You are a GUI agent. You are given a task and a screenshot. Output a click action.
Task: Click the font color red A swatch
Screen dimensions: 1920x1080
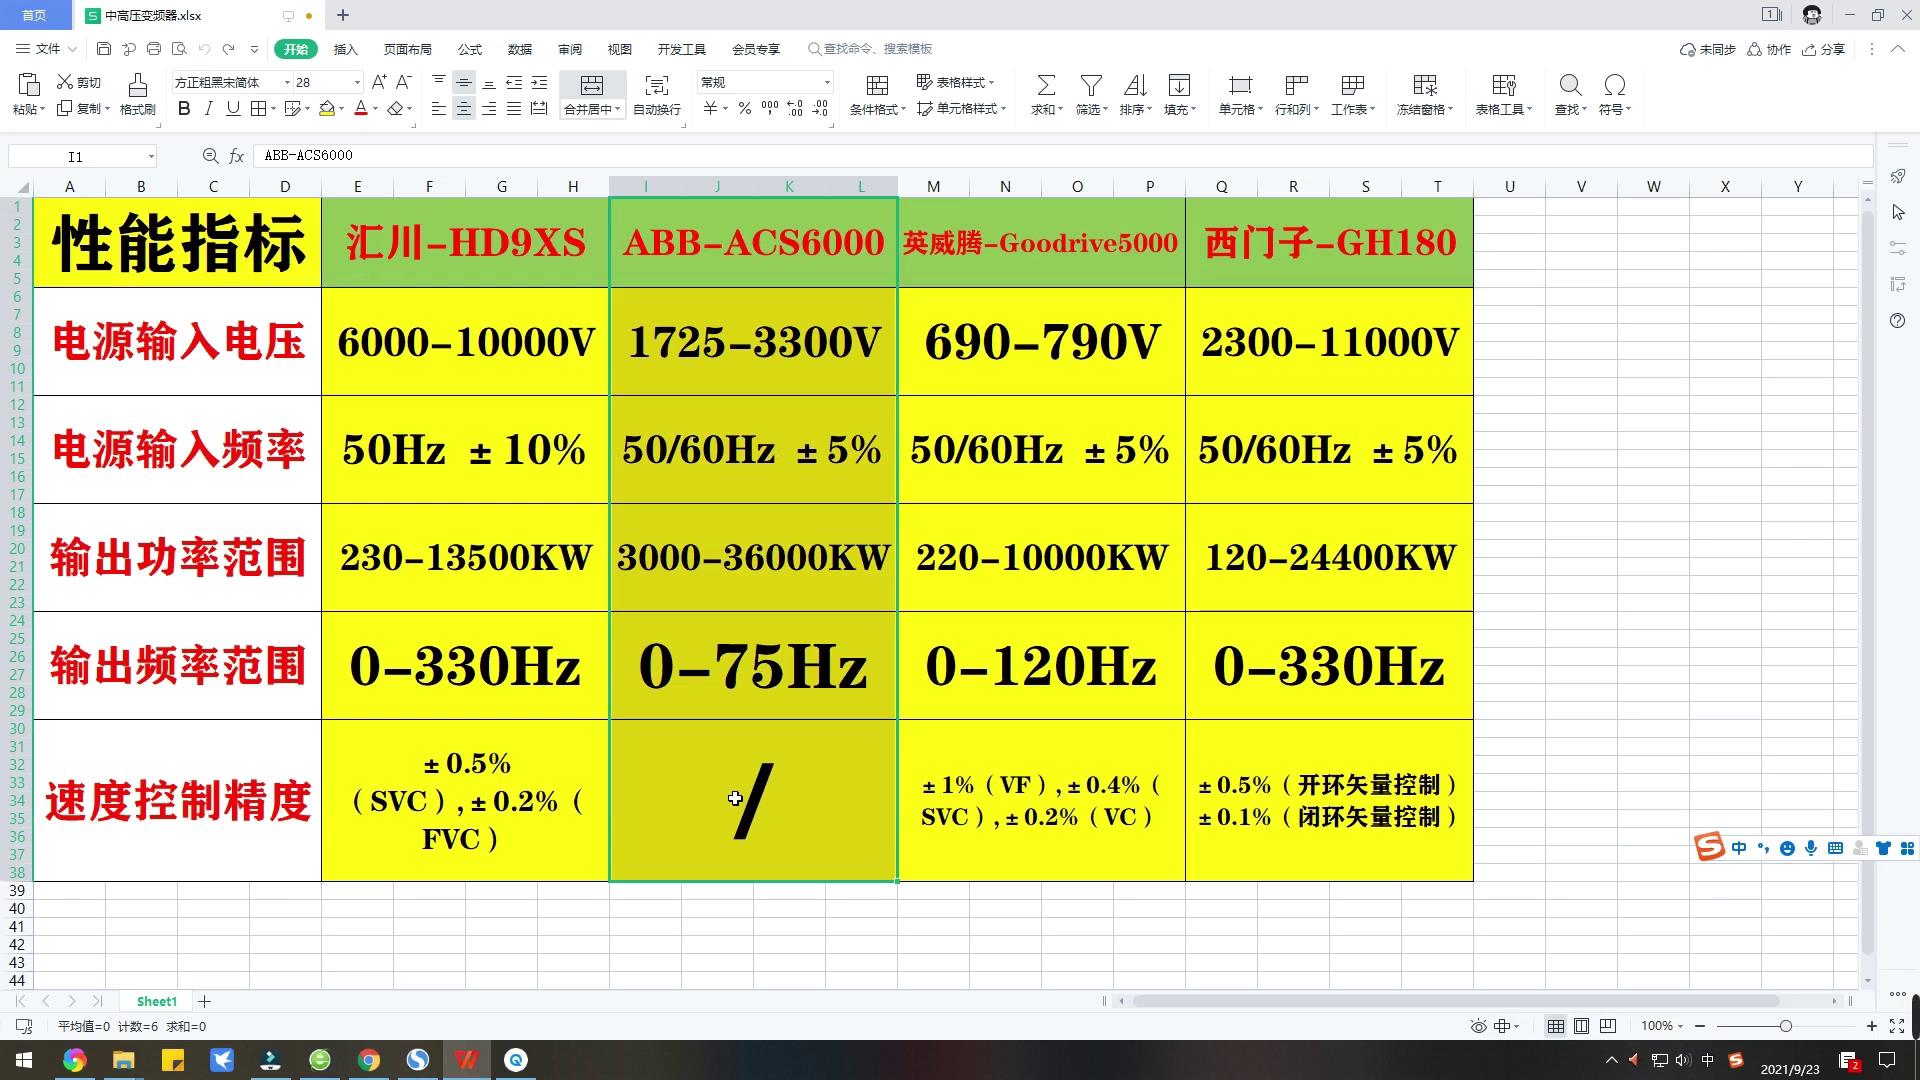point(361,109)
